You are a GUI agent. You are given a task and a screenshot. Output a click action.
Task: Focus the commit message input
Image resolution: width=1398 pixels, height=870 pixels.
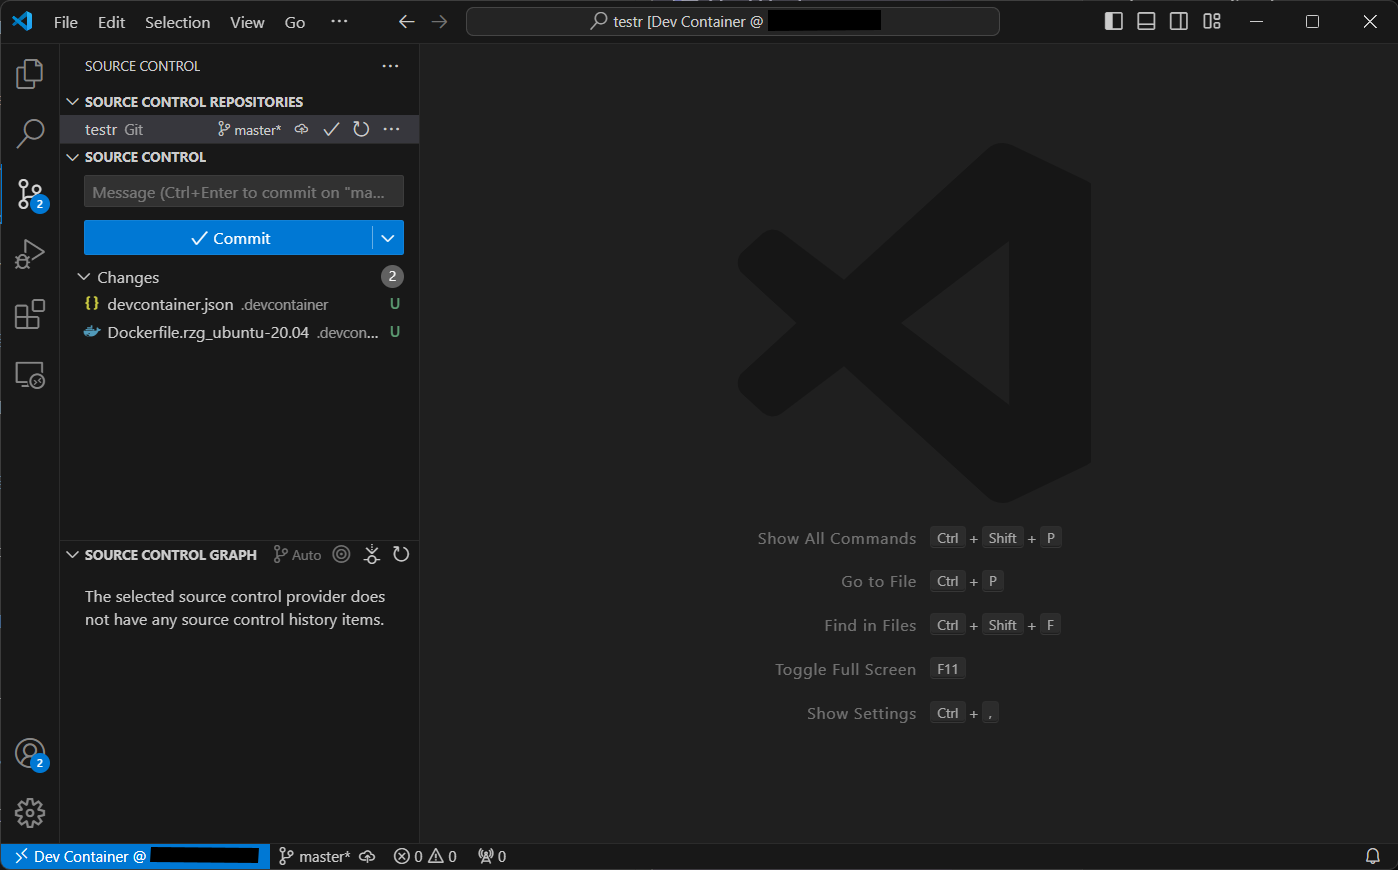[x=244, y=192]
